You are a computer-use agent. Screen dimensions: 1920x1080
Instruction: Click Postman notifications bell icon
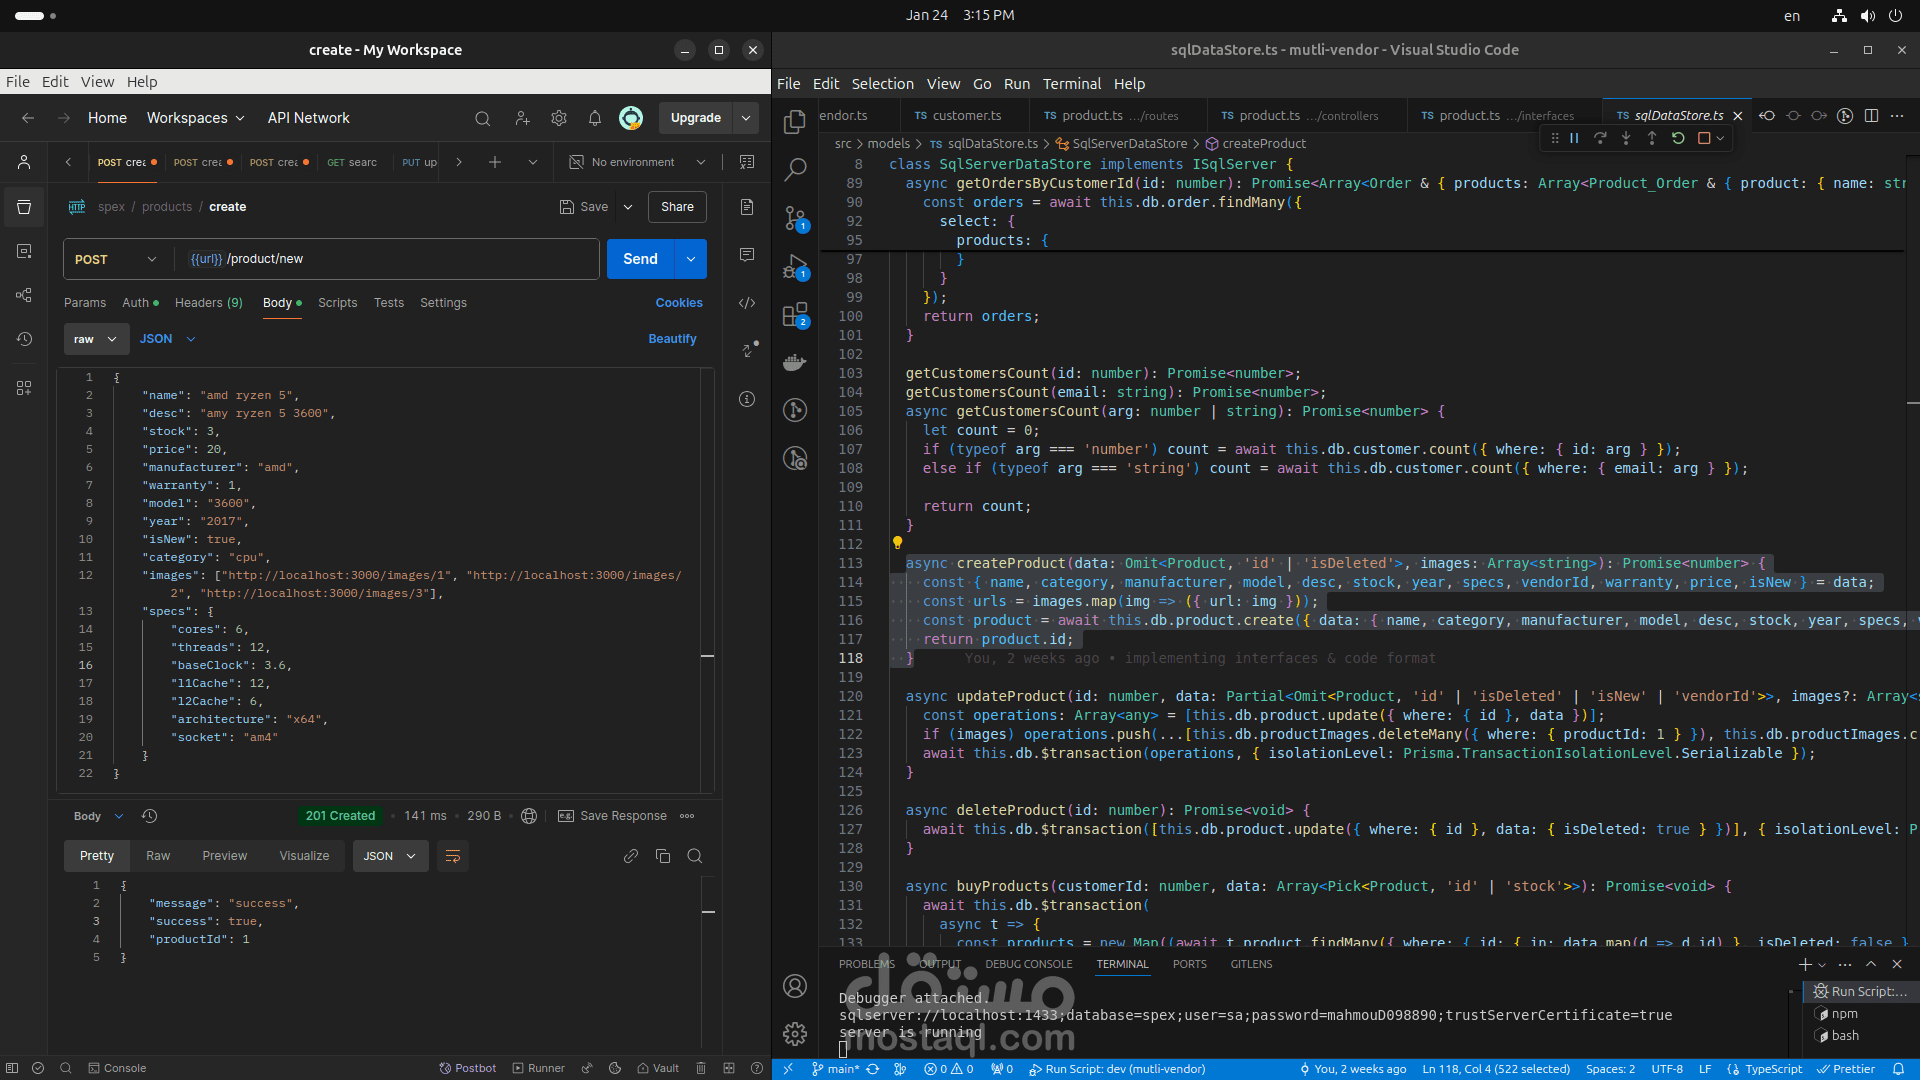pyautogui.click(x=595, y=118)
